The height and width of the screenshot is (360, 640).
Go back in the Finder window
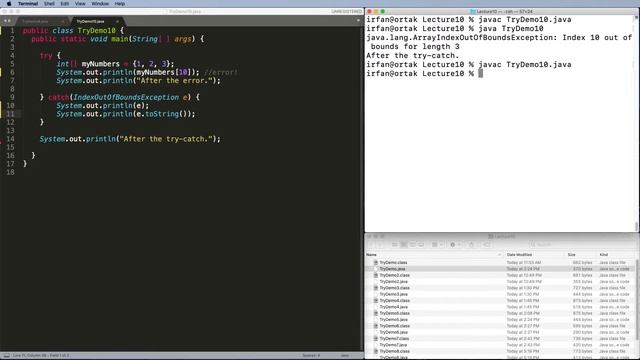click(371, 245)
